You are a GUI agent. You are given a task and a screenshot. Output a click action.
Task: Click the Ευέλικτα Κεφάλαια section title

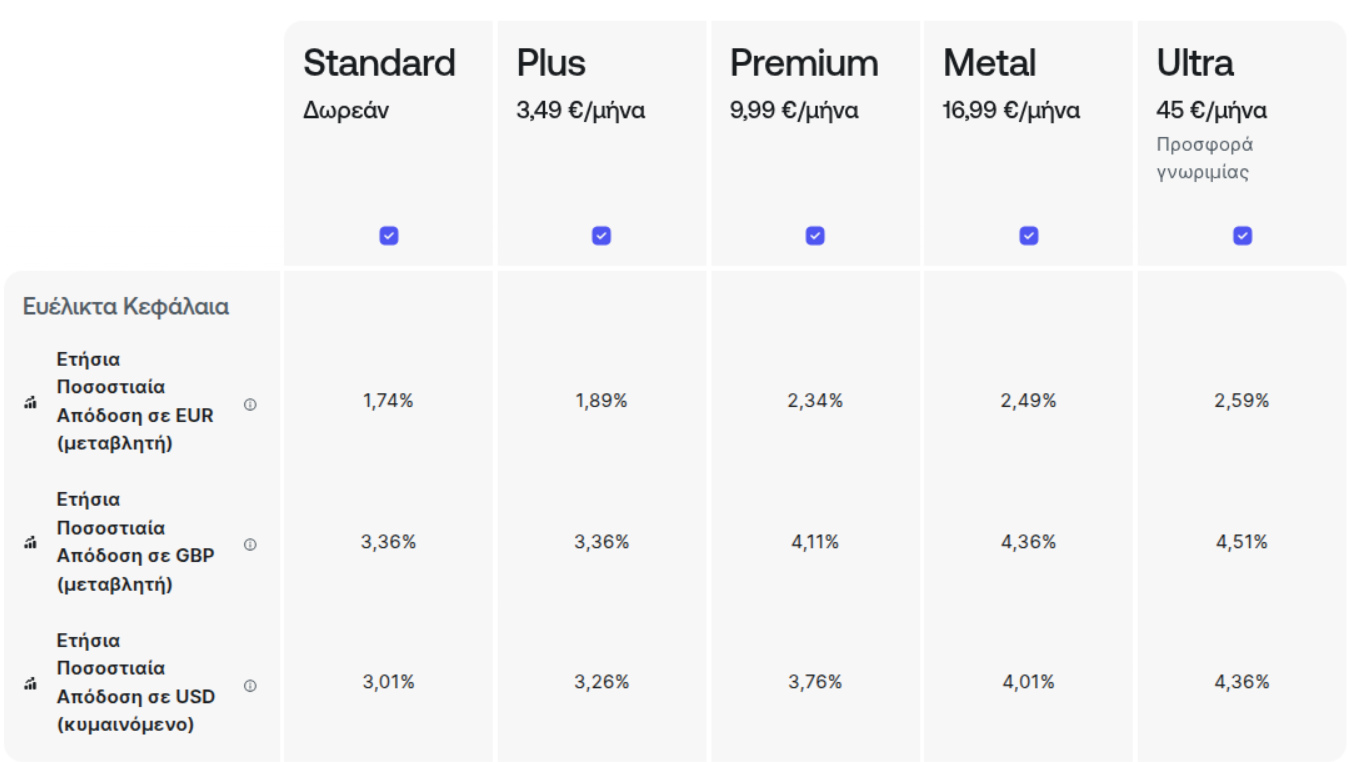126,307
